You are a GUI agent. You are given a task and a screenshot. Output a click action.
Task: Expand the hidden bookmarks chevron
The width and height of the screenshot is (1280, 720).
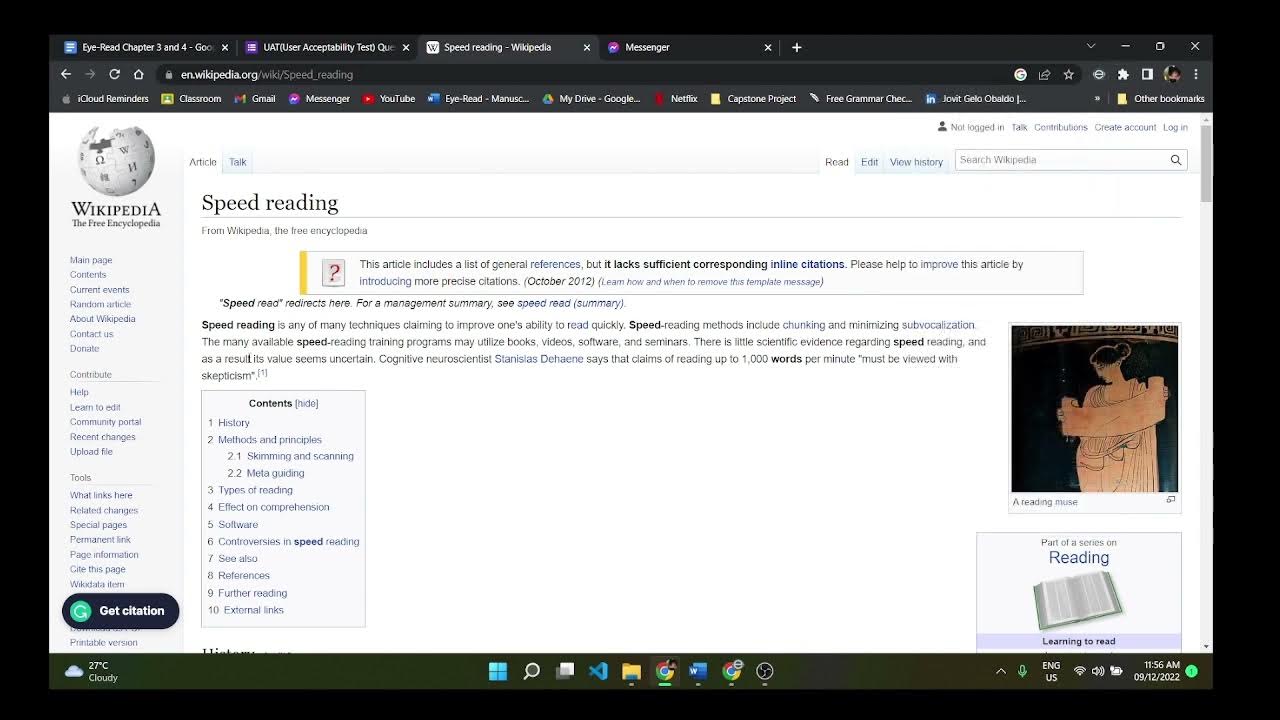pos(1097,99)
